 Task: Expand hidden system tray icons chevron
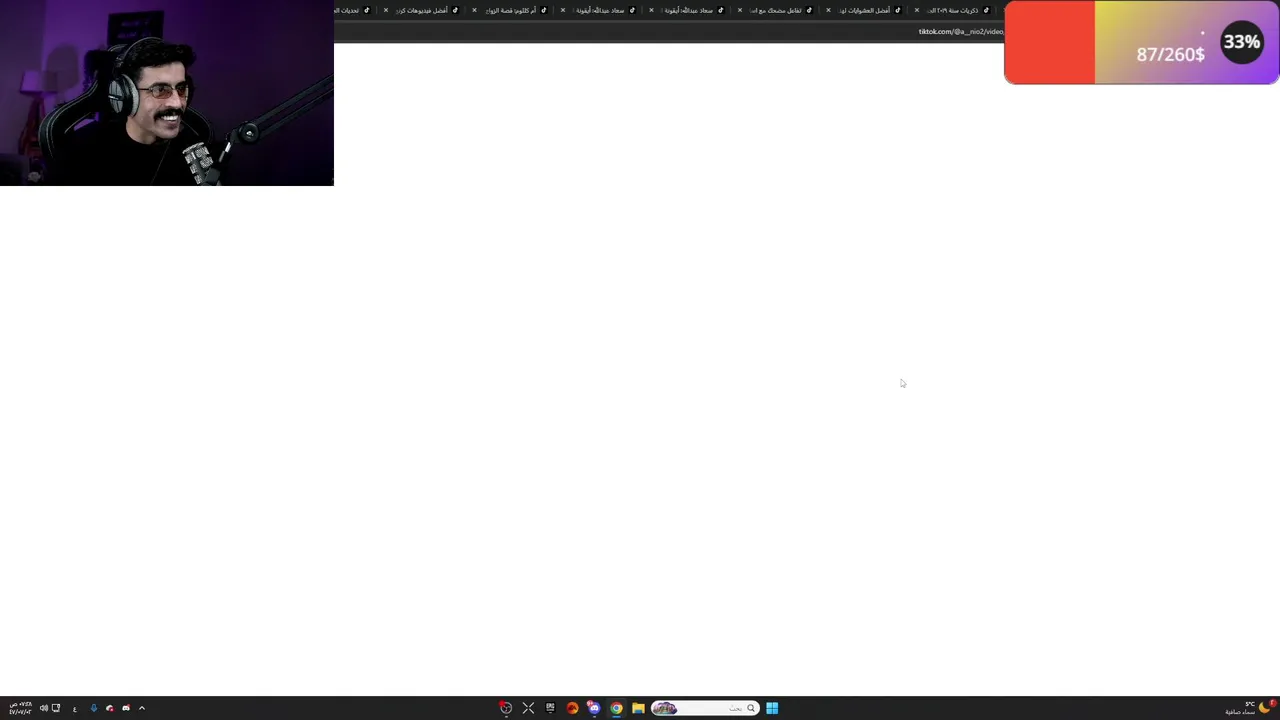[142, 708]
